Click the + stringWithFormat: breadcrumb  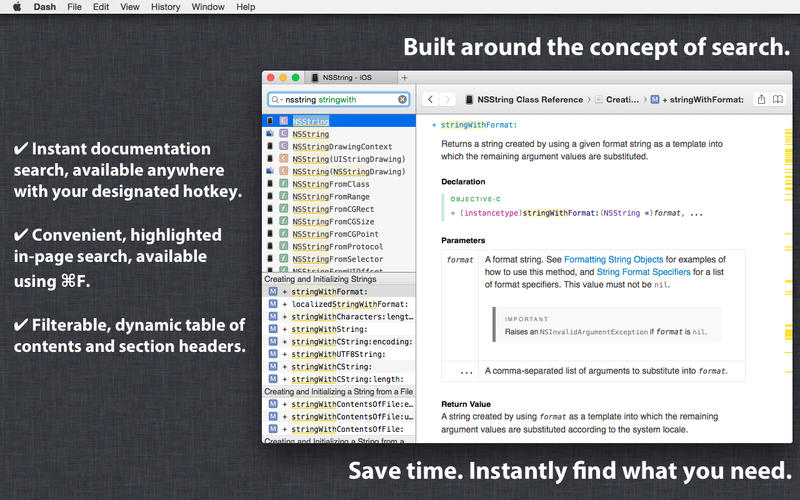click(703, 100)
